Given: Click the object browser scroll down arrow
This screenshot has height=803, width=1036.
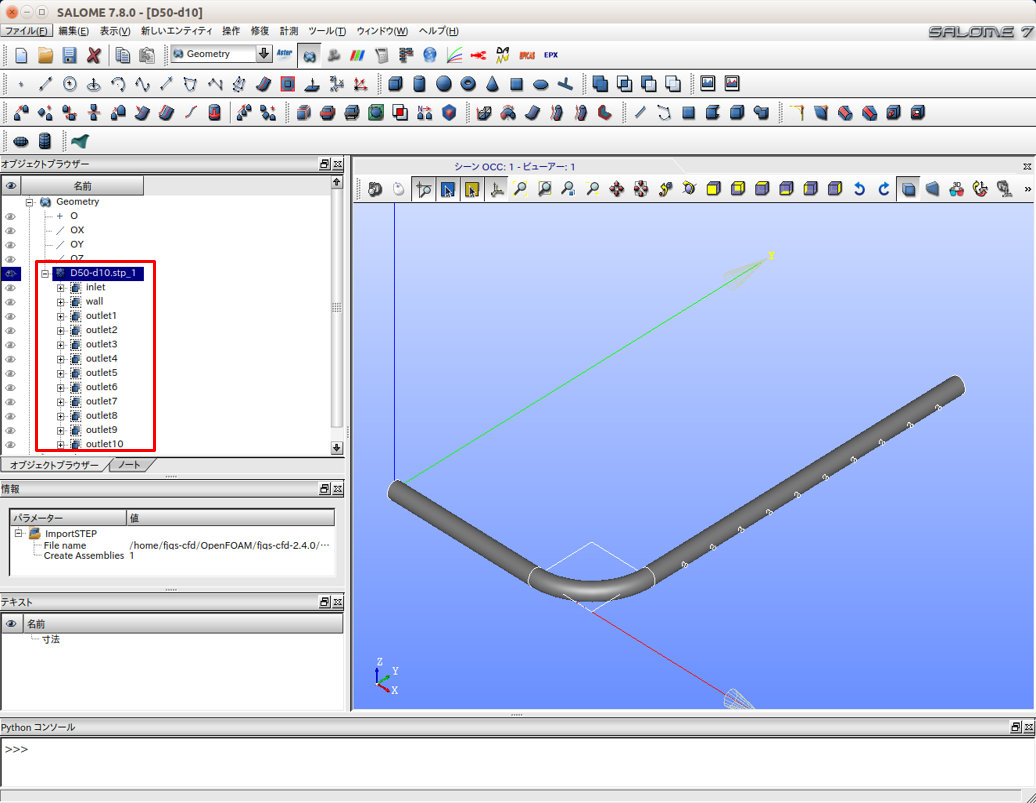Looking at the screenshot, I should point(337,448).
